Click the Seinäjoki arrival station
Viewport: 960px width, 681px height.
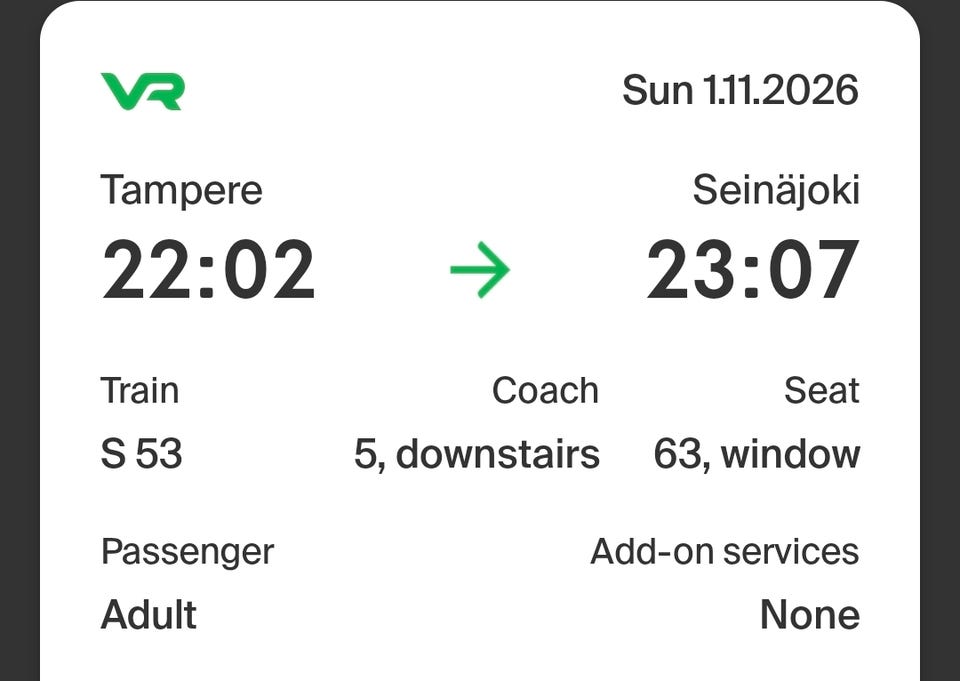pyautogui.click(x=776, y=190)
